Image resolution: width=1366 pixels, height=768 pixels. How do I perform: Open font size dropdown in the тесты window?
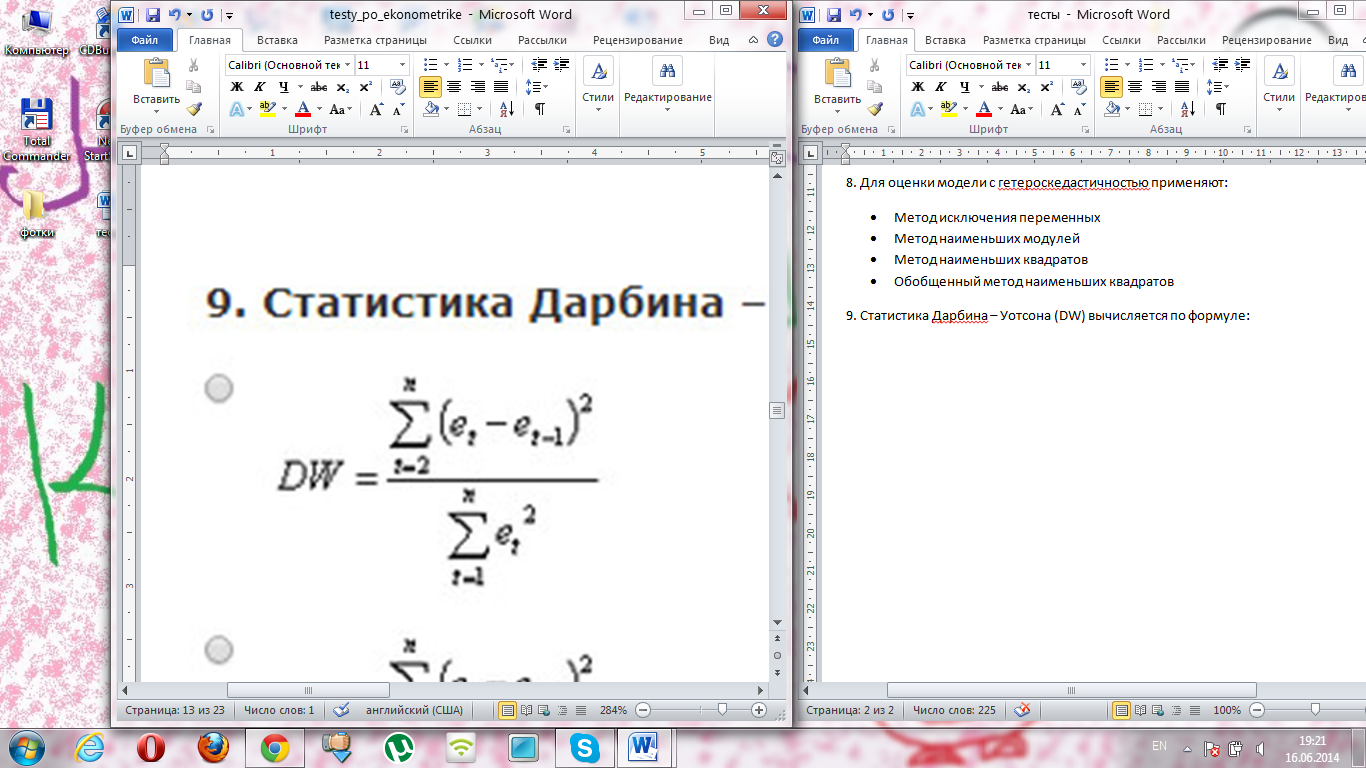click(1083, 65)
